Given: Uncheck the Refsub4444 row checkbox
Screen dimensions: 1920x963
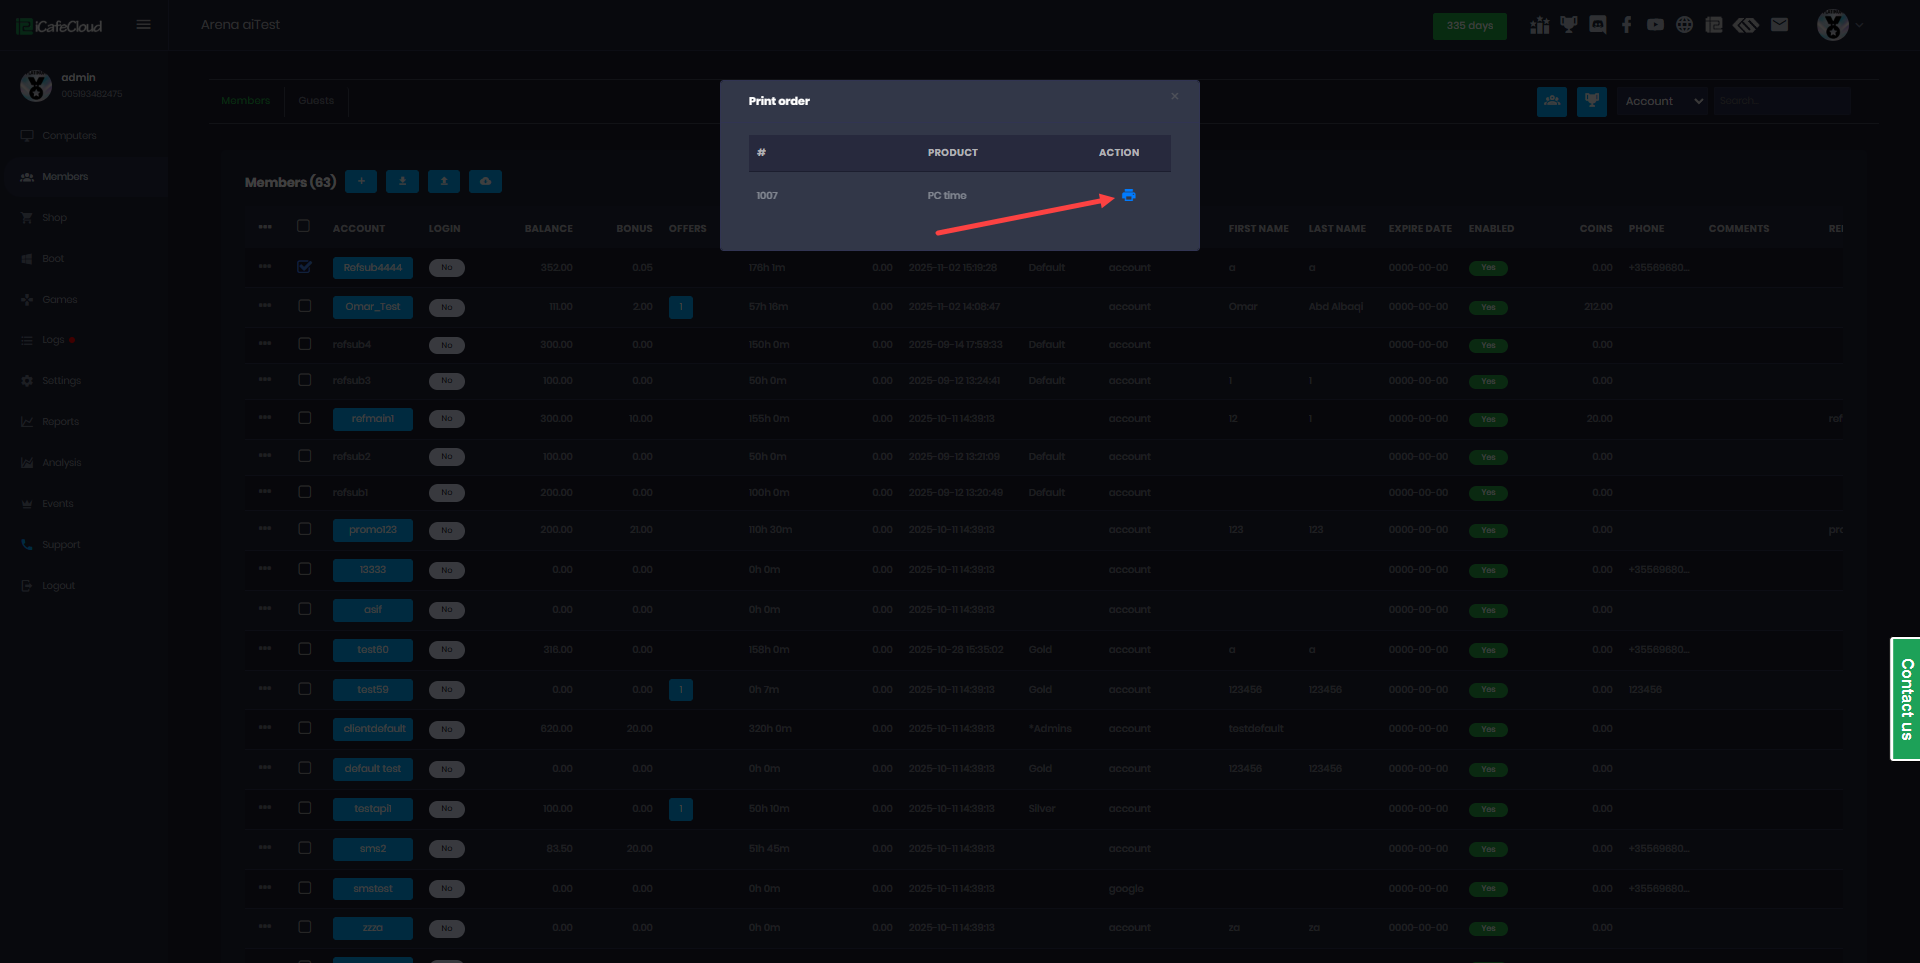Looking at the screenshot, I should [304, 267].
